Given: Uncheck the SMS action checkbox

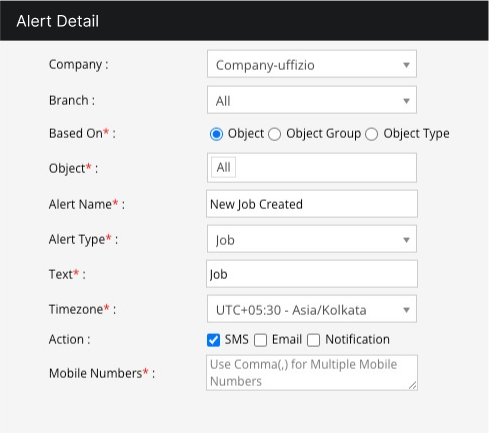Looking at the screenshot, I should point(213,340).
